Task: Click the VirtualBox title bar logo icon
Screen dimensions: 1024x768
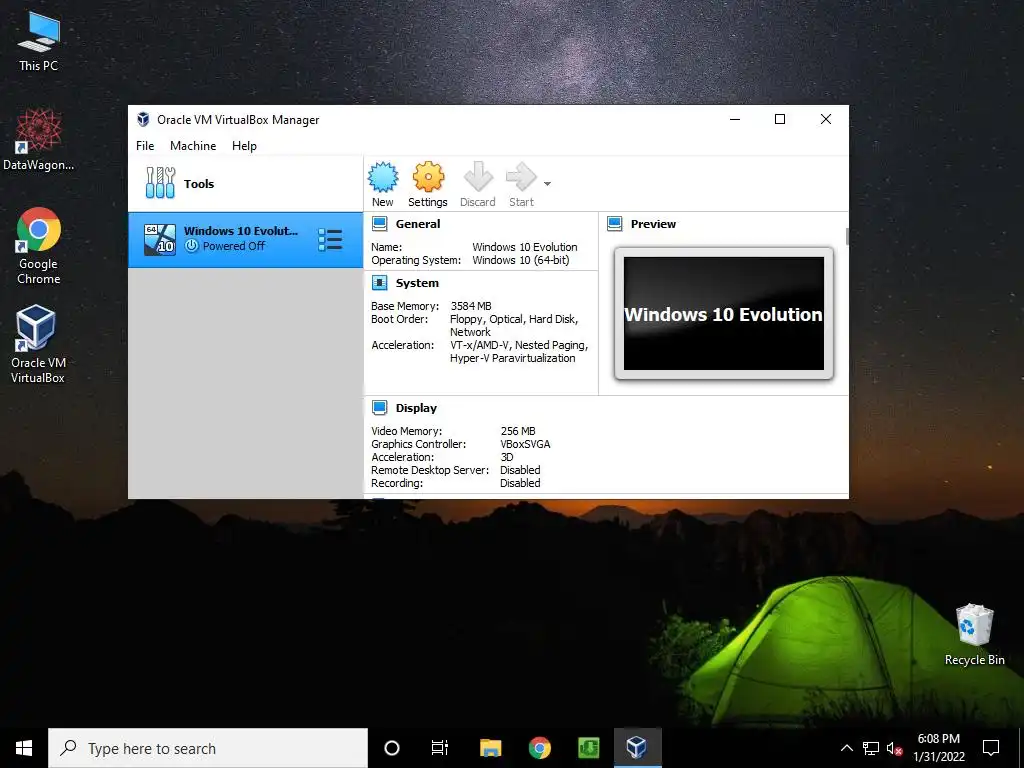Action: (x=143, y=120)
